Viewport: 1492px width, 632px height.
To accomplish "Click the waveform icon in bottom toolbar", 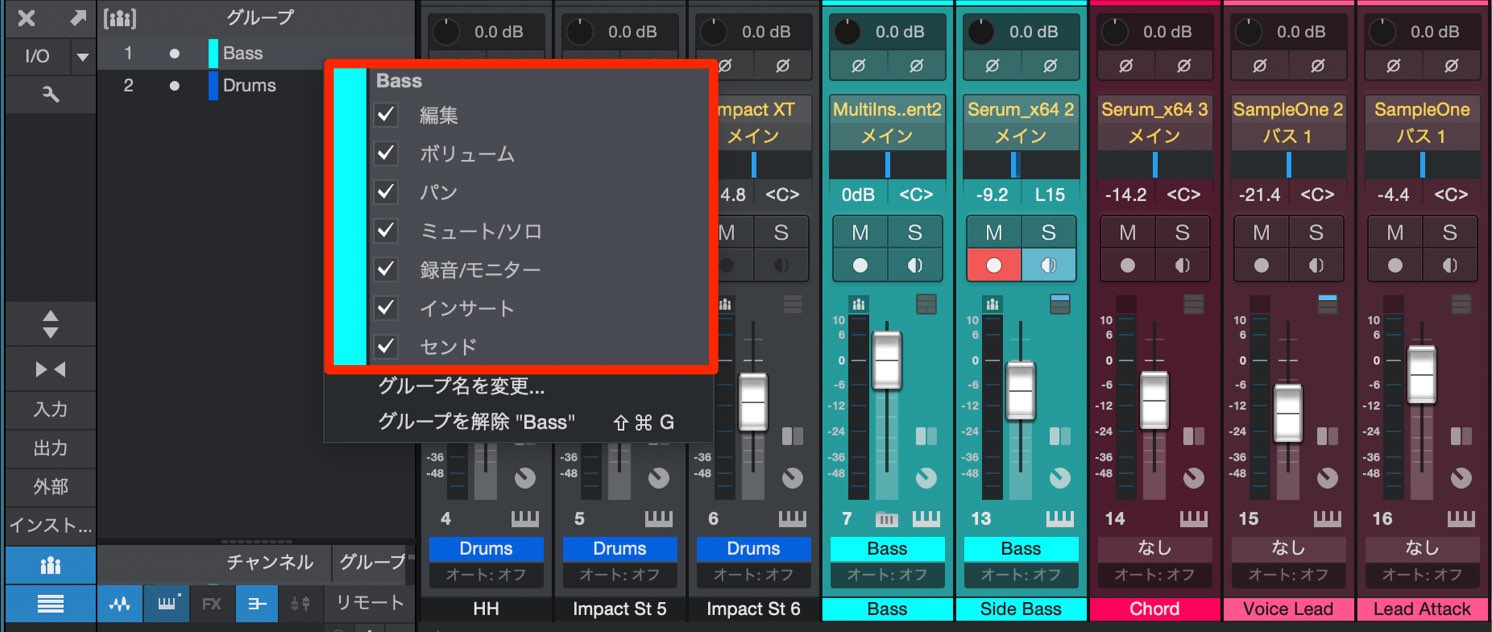I will pyautogui.click(x=121, y=604).
